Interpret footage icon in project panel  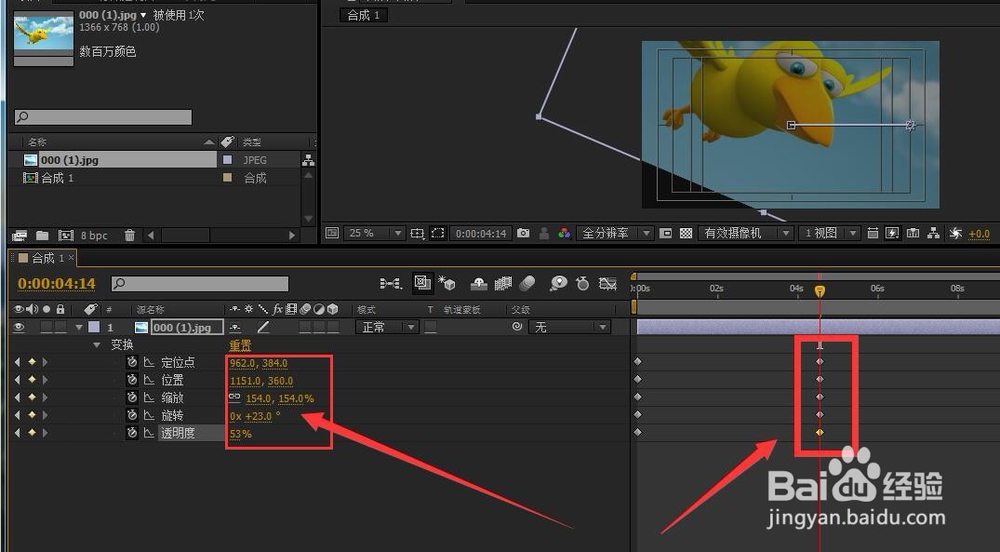tap(20, 235)
